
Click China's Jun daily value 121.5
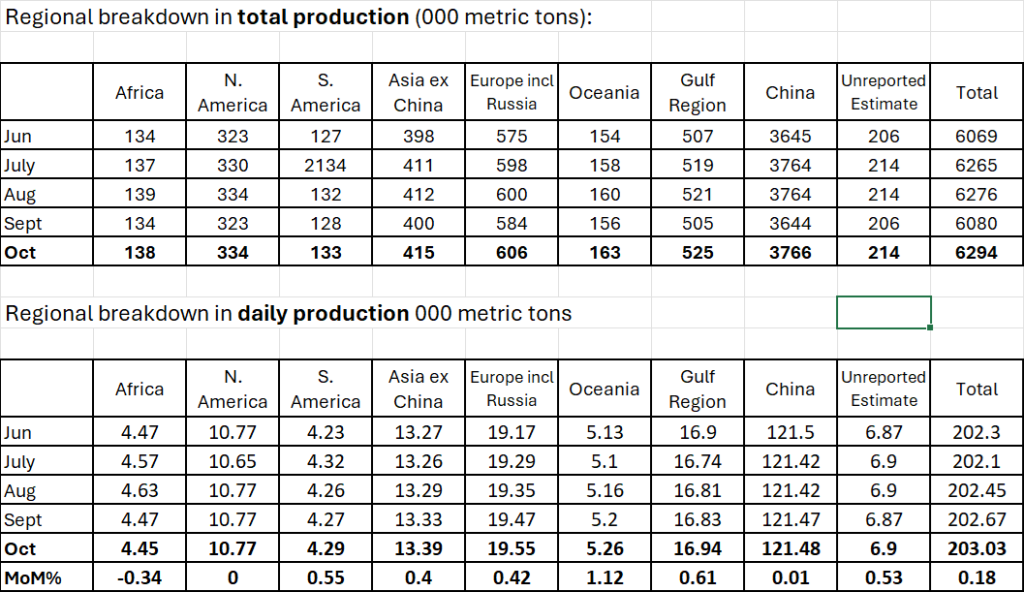pos(790,432)
